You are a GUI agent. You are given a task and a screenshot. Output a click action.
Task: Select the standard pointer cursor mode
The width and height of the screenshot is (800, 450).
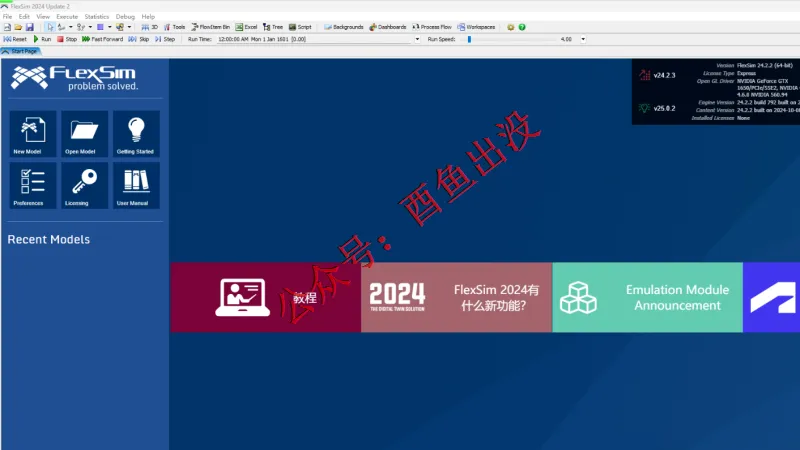49,27
